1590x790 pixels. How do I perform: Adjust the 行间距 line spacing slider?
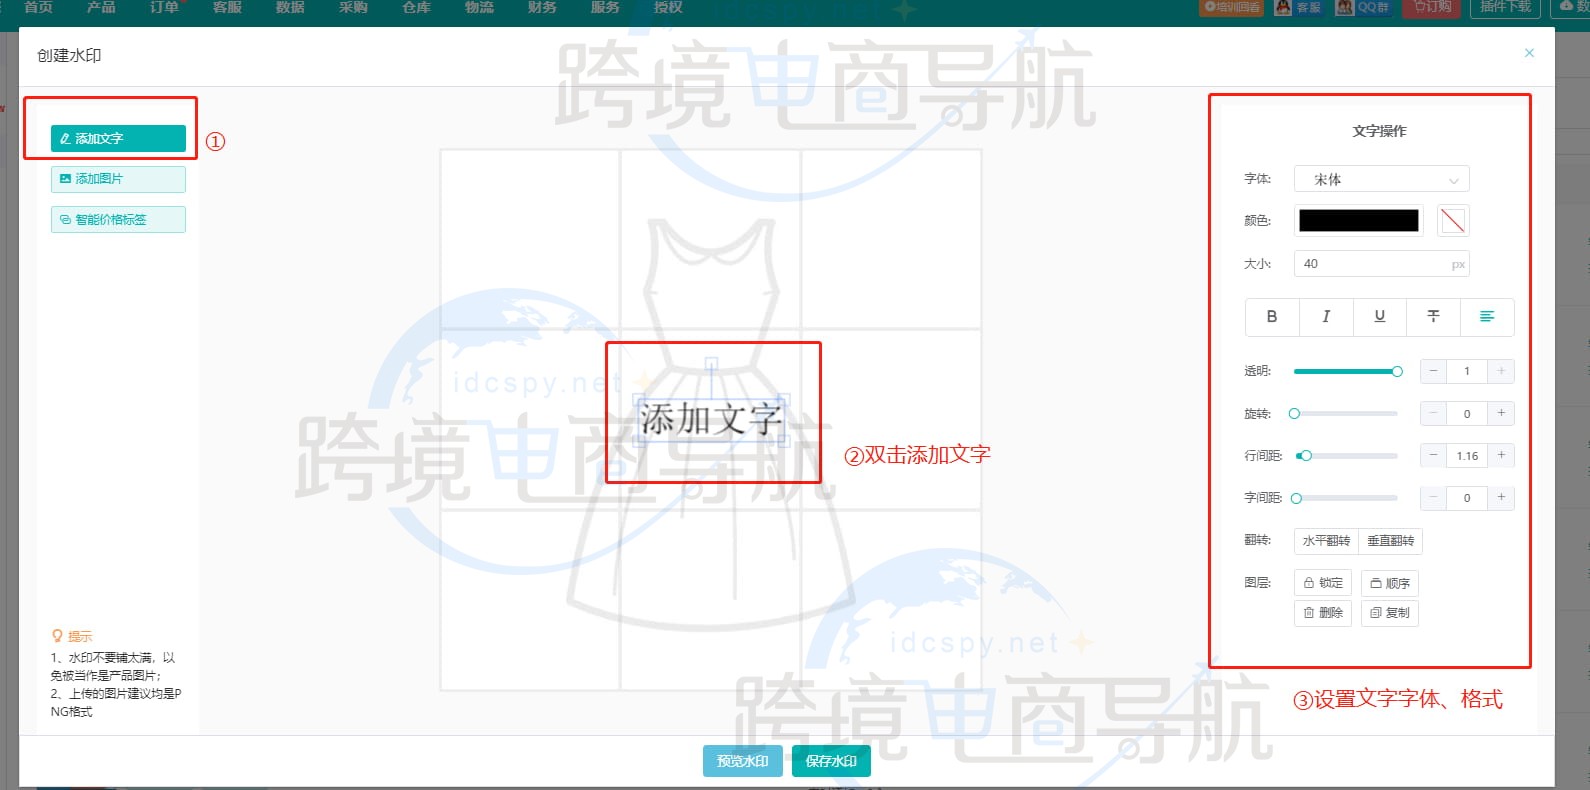click(x=1346, y=455)
